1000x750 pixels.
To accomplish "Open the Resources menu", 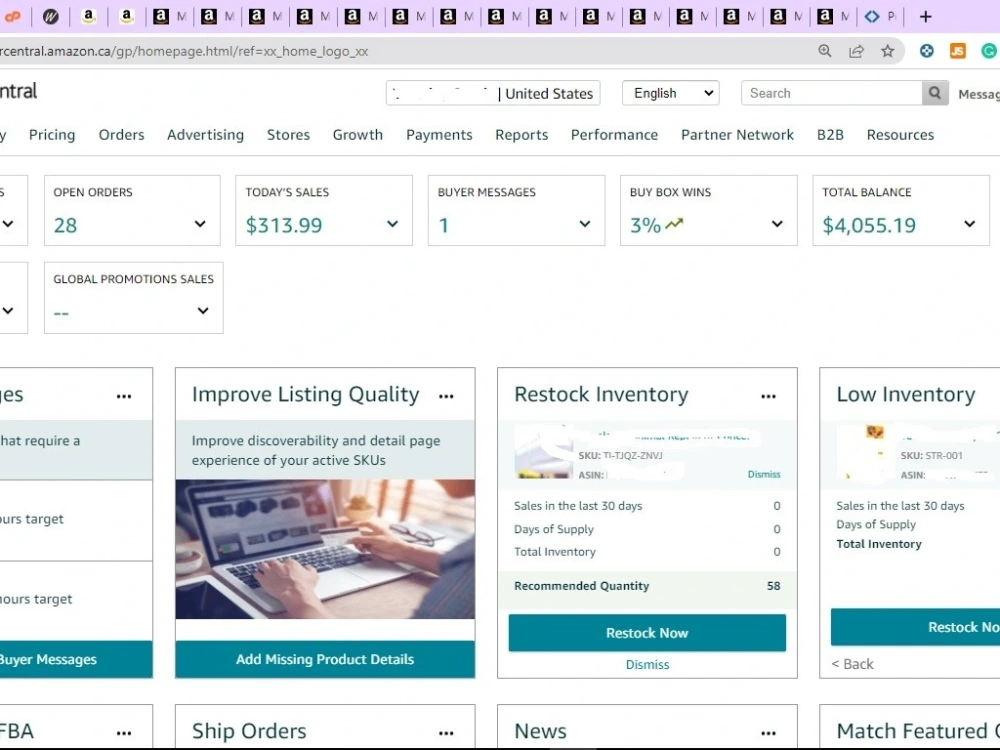I will [900, 135].
